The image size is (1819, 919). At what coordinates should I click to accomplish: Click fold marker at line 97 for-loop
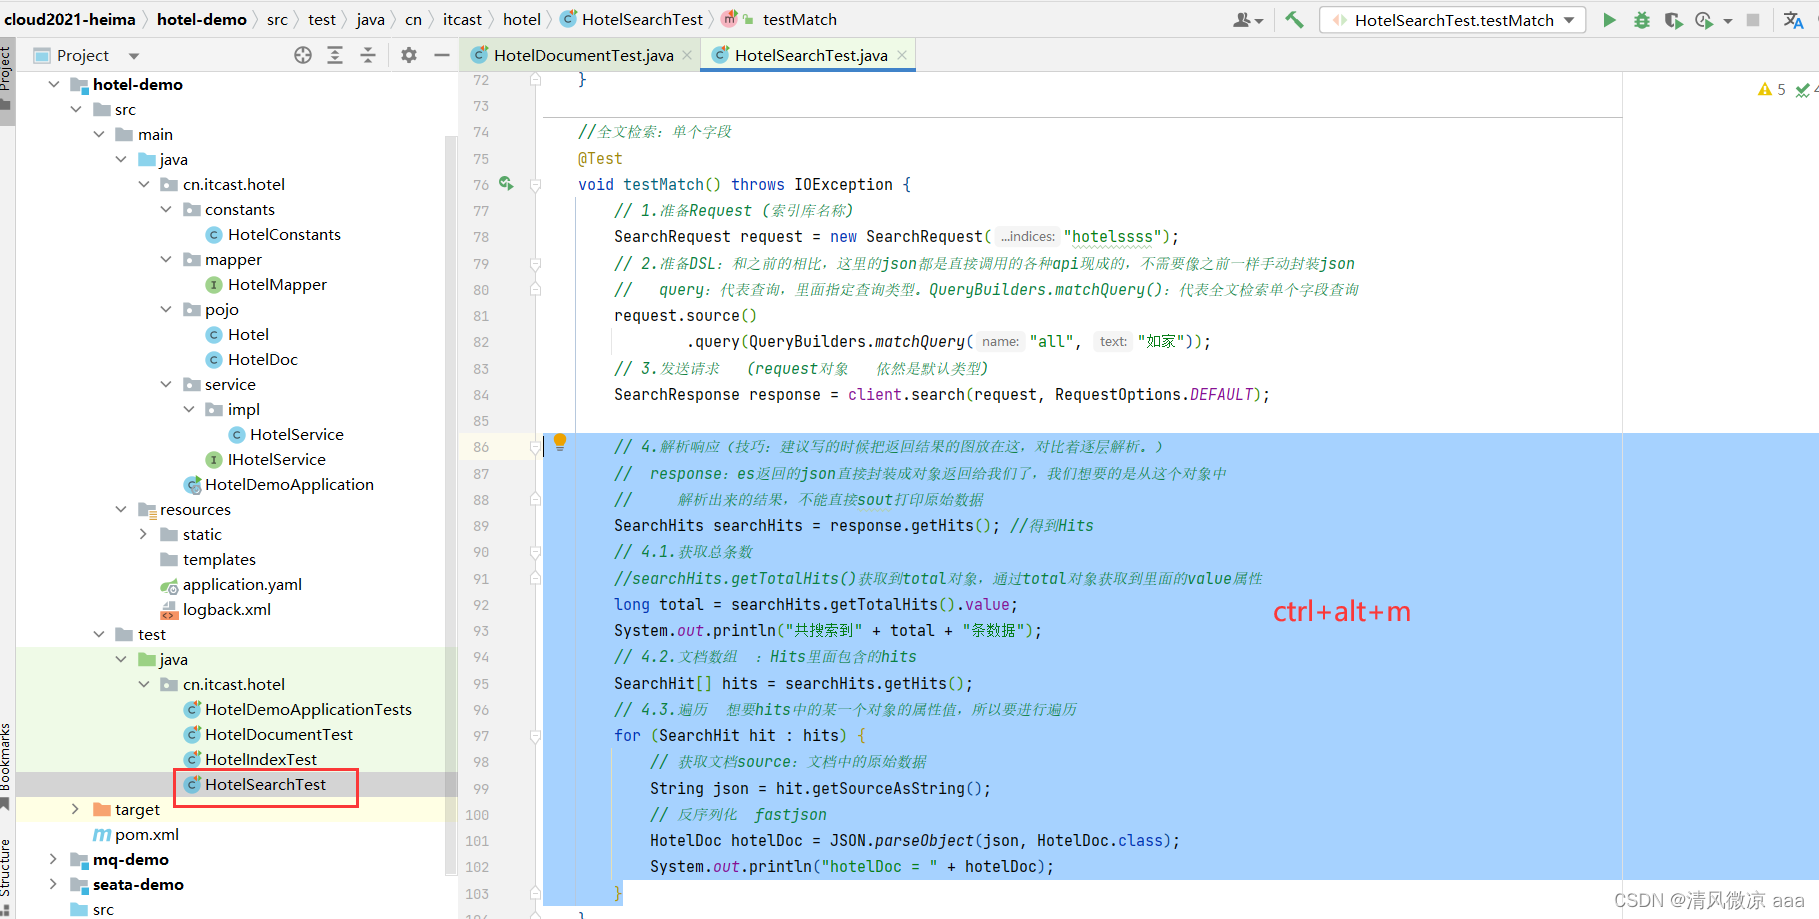[536, 736]
